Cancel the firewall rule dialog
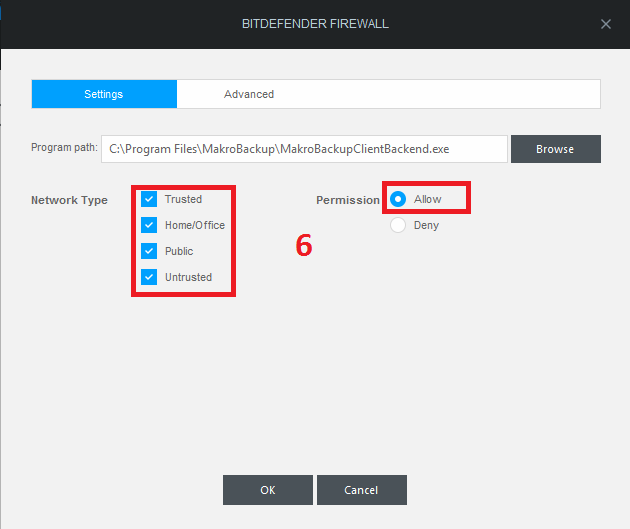The image size is (630, 529). tap(362, 490)
